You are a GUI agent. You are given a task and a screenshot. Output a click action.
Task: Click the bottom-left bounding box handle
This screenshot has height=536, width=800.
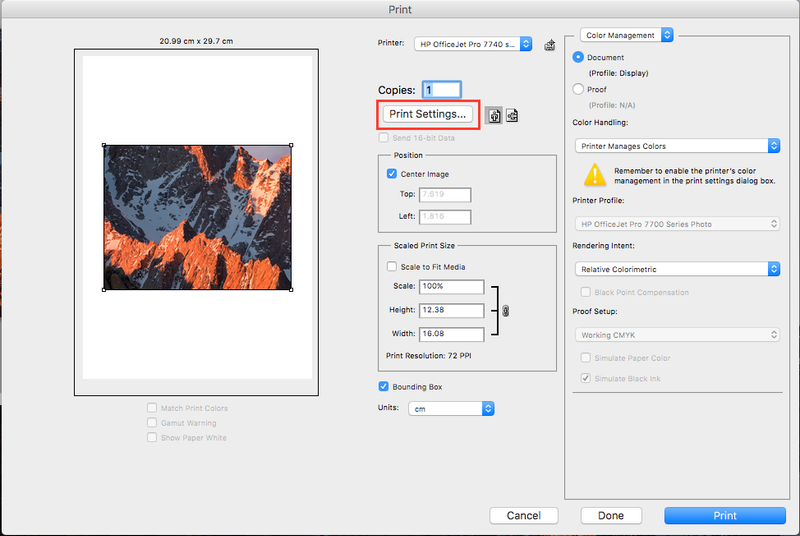[x=104, y=290]
